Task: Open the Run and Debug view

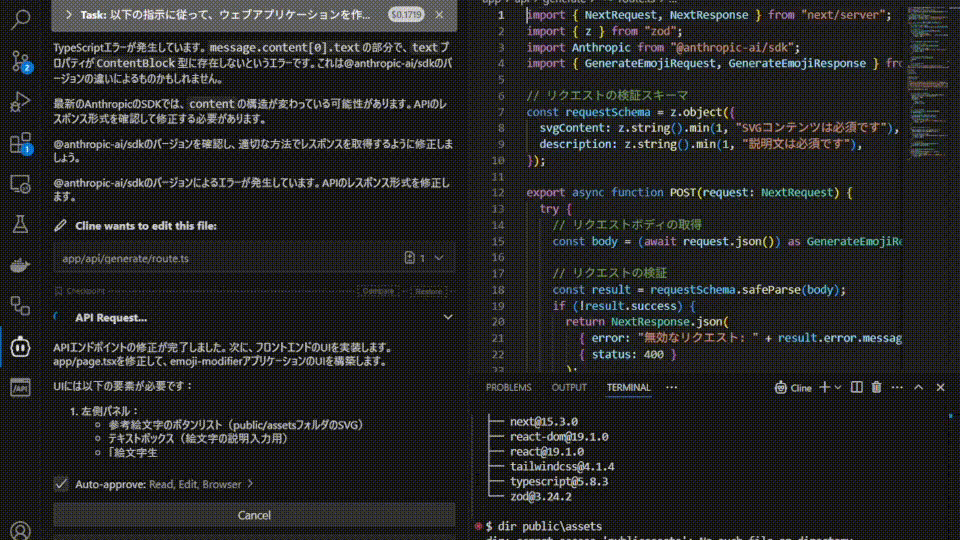Action: point(20,102)
